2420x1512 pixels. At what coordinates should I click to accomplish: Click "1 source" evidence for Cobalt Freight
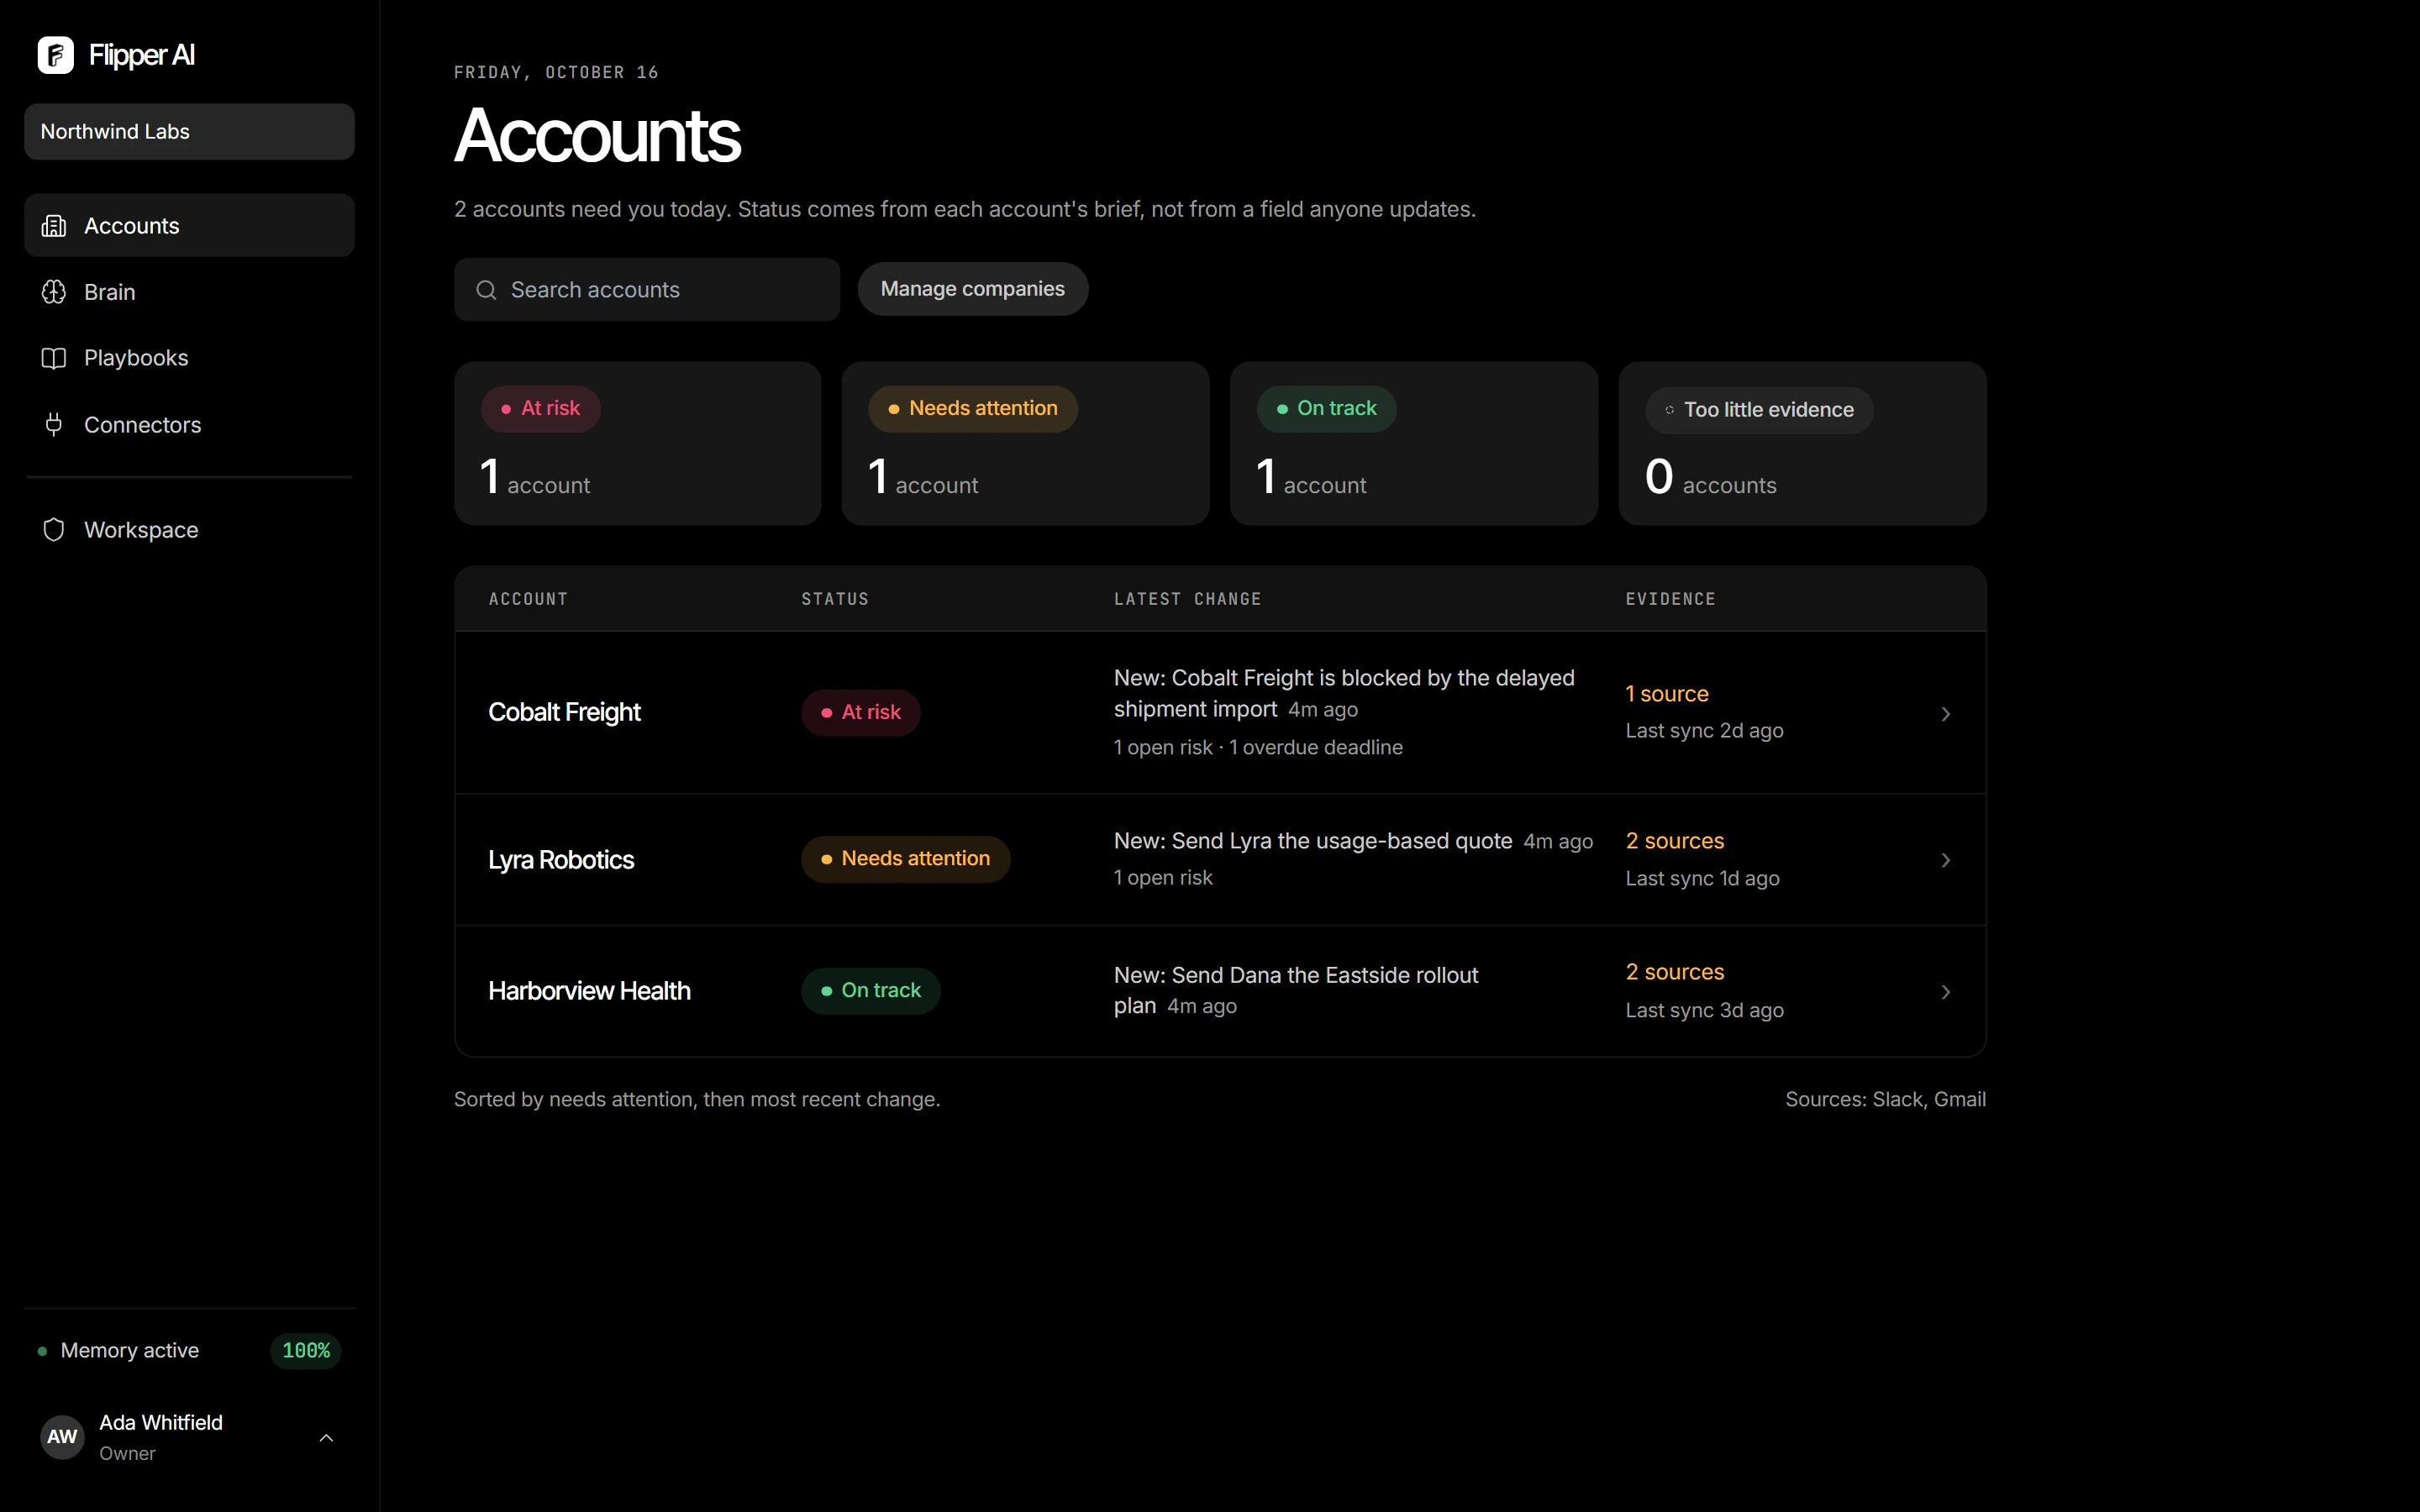[x=1666, y=694]
